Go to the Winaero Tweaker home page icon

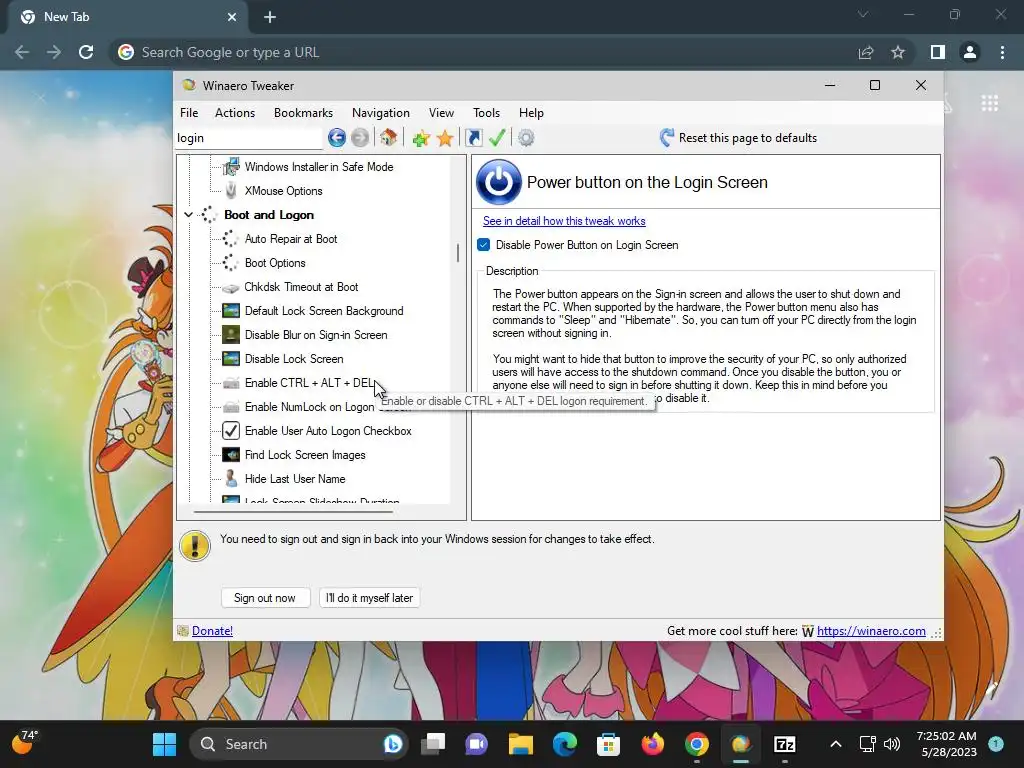[389, 138]
